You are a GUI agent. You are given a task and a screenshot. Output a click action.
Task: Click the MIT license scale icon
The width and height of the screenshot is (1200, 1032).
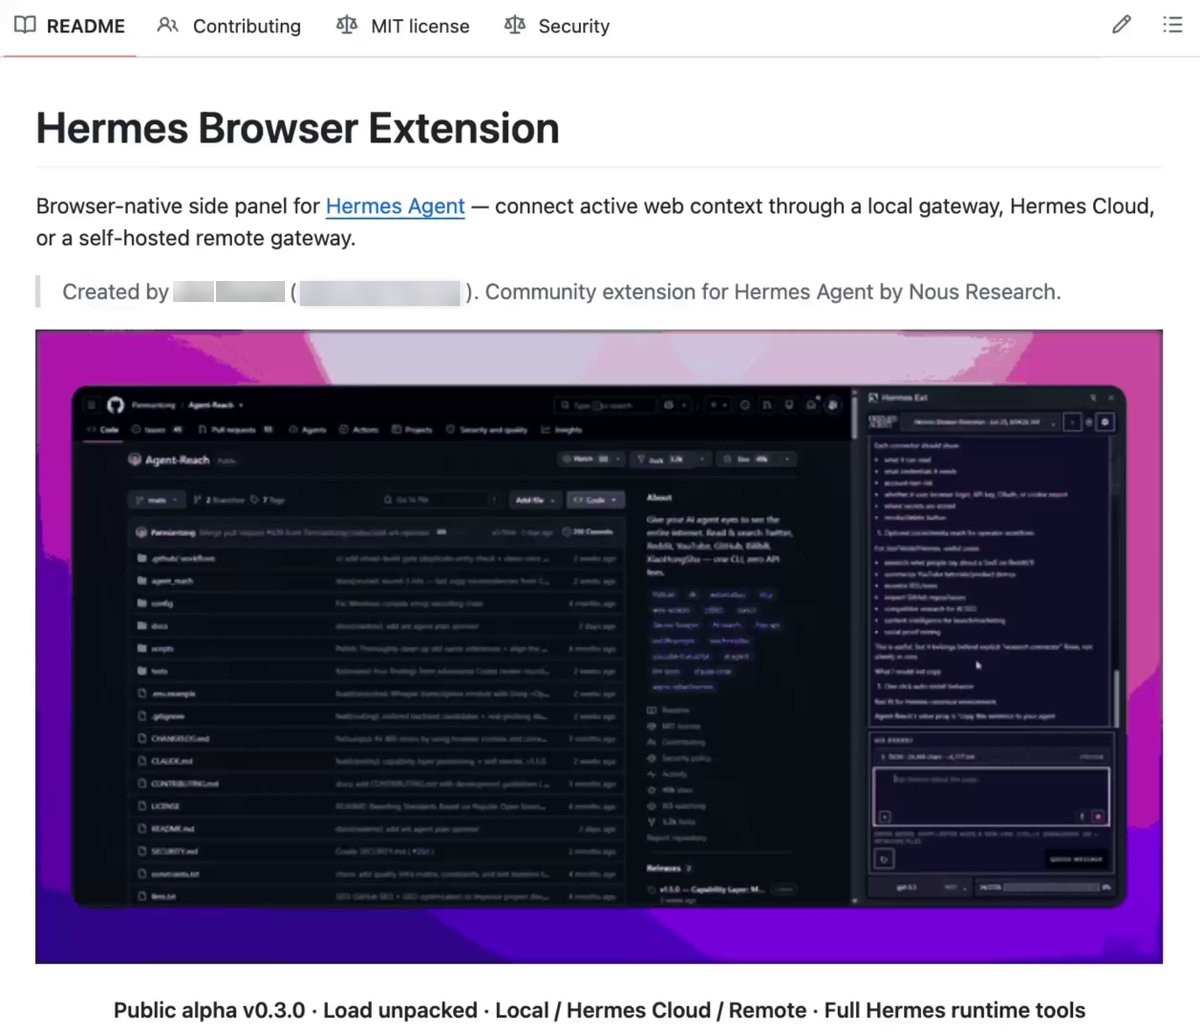[x=346, y=25]
